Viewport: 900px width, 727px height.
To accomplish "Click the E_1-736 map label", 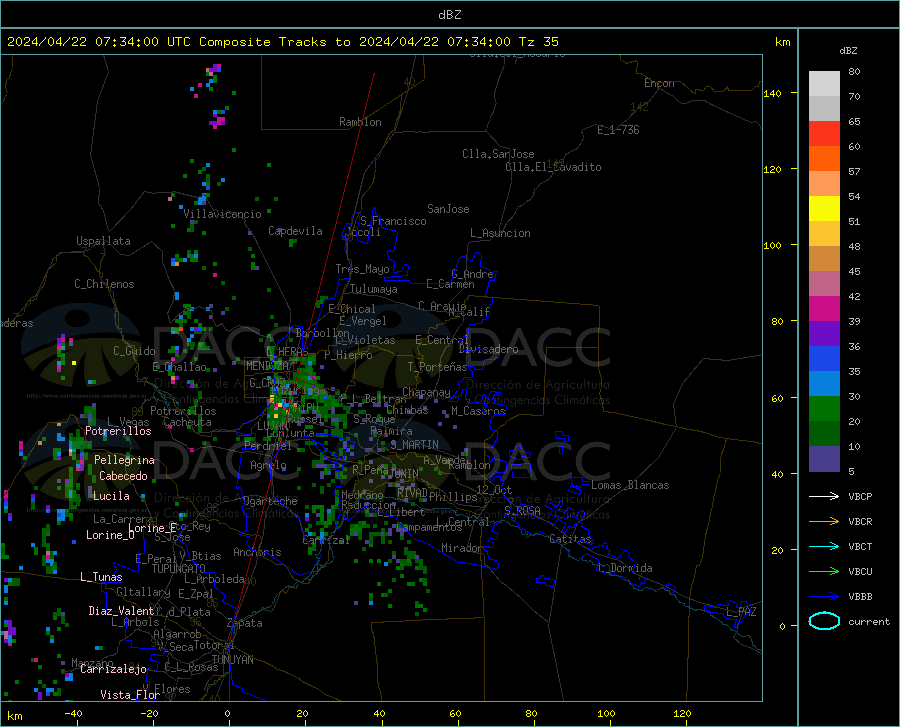I will tap(618, 130).
